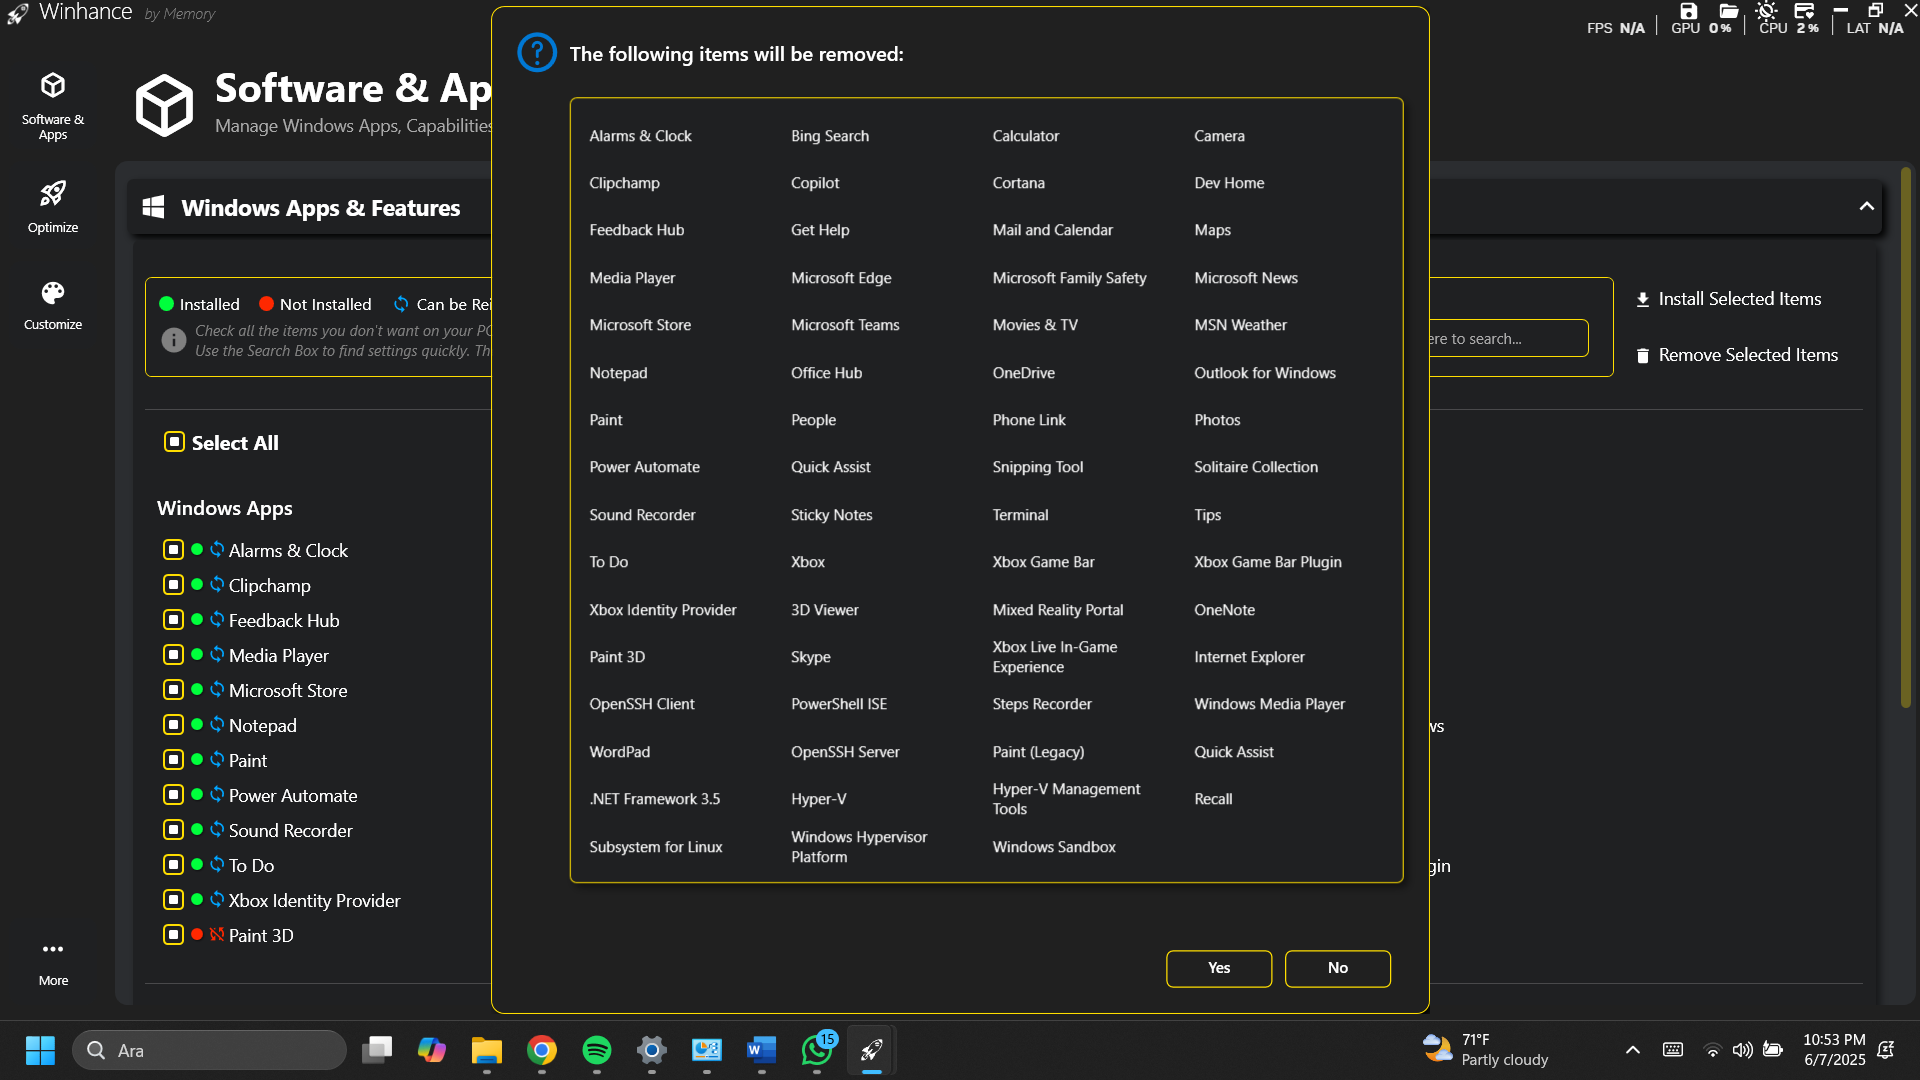This screenshot has width=1920, height=1080.
Task: Click the Xbox Identity Provider row label
Action: pos(314,900)
